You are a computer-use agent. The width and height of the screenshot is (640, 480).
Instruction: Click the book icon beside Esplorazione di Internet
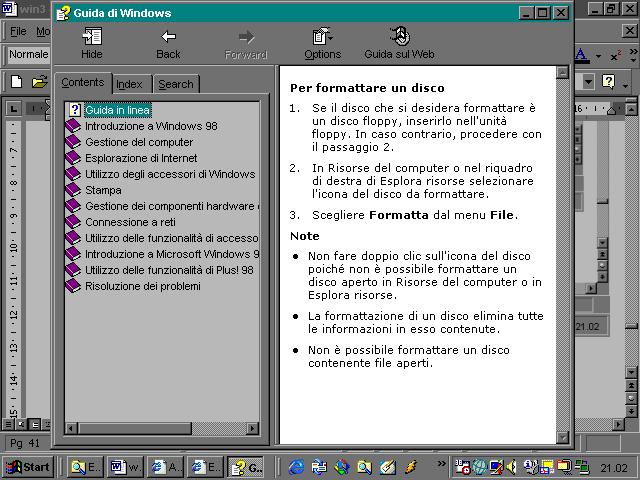pyautogui.click(x=73, y=158)
